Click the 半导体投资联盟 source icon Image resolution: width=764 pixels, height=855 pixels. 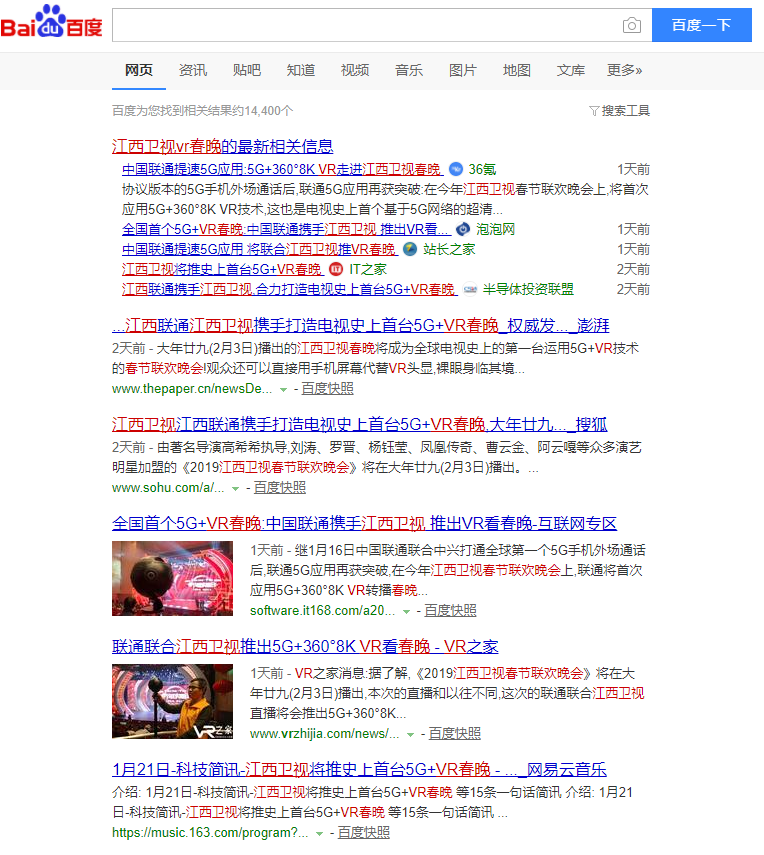click(470, 289)
